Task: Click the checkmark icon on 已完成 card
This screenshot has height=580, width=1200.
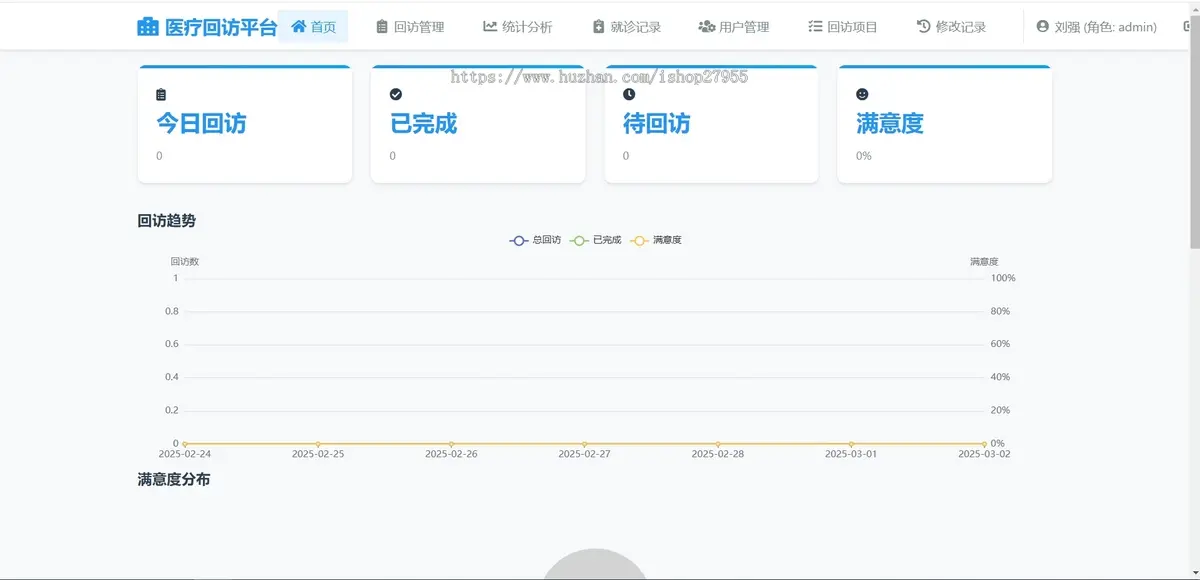Action: (x=395, y=94)
